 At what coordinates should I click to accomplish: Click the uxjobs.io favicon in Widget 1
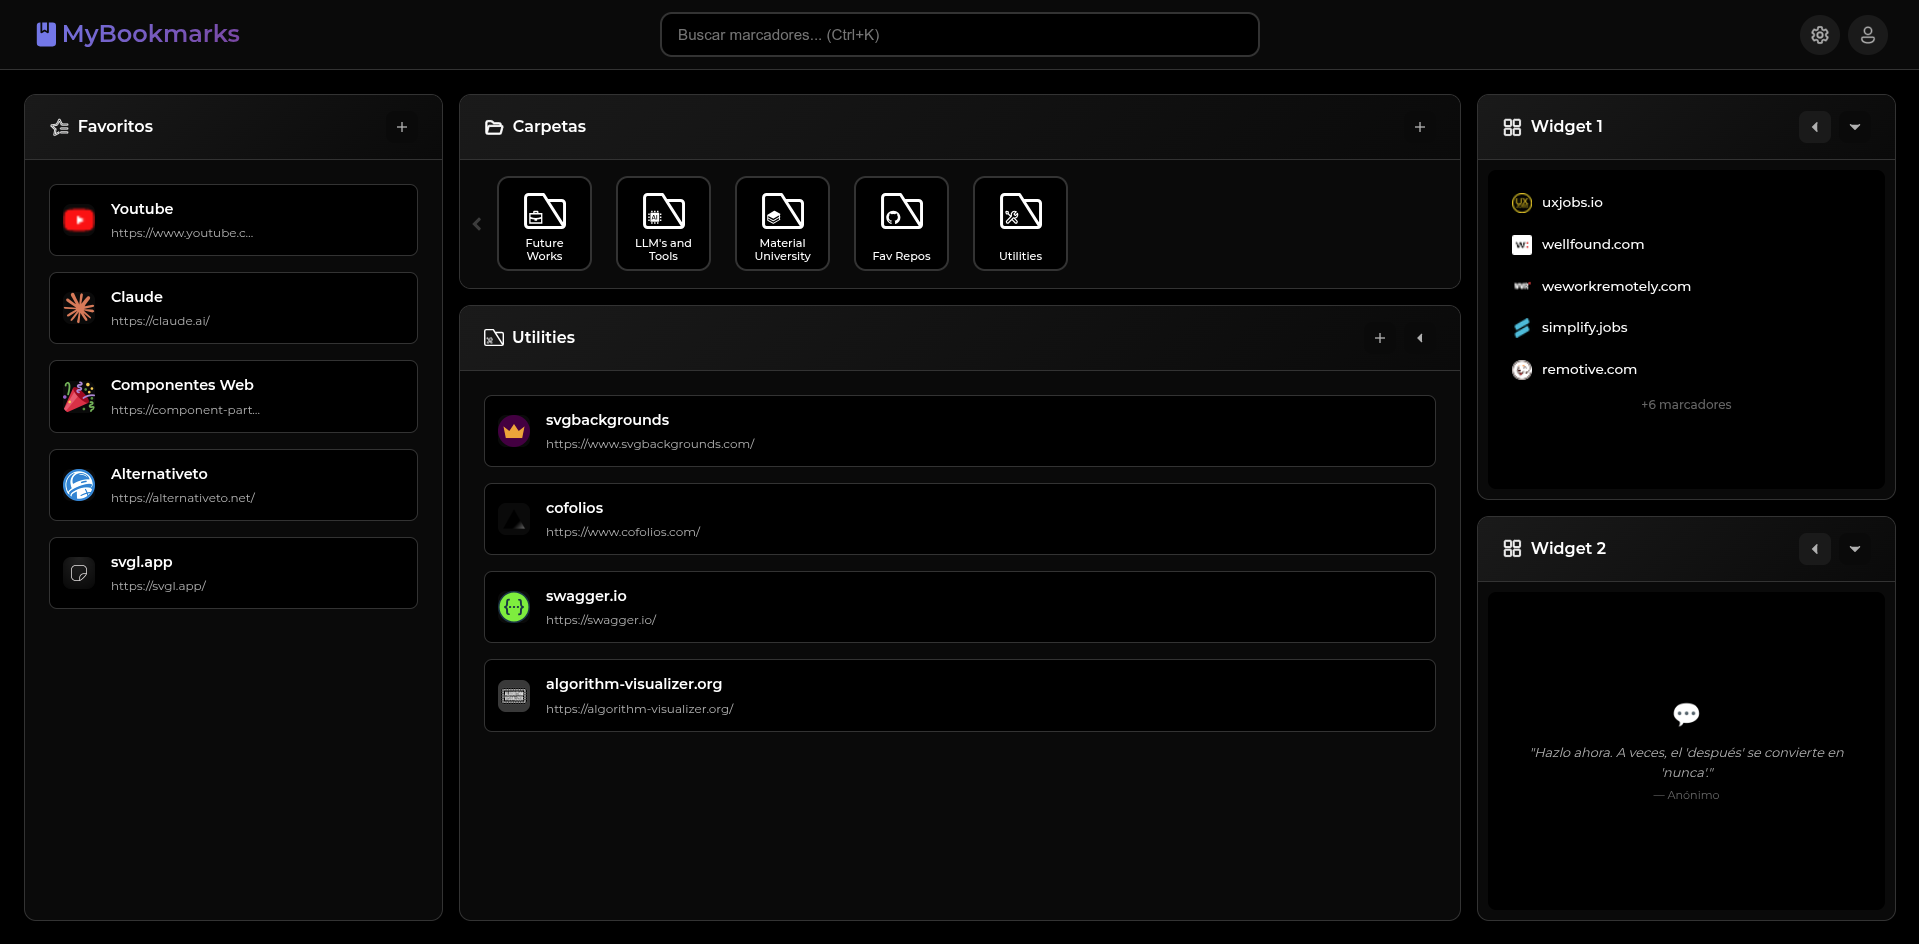coord(1522,203)
